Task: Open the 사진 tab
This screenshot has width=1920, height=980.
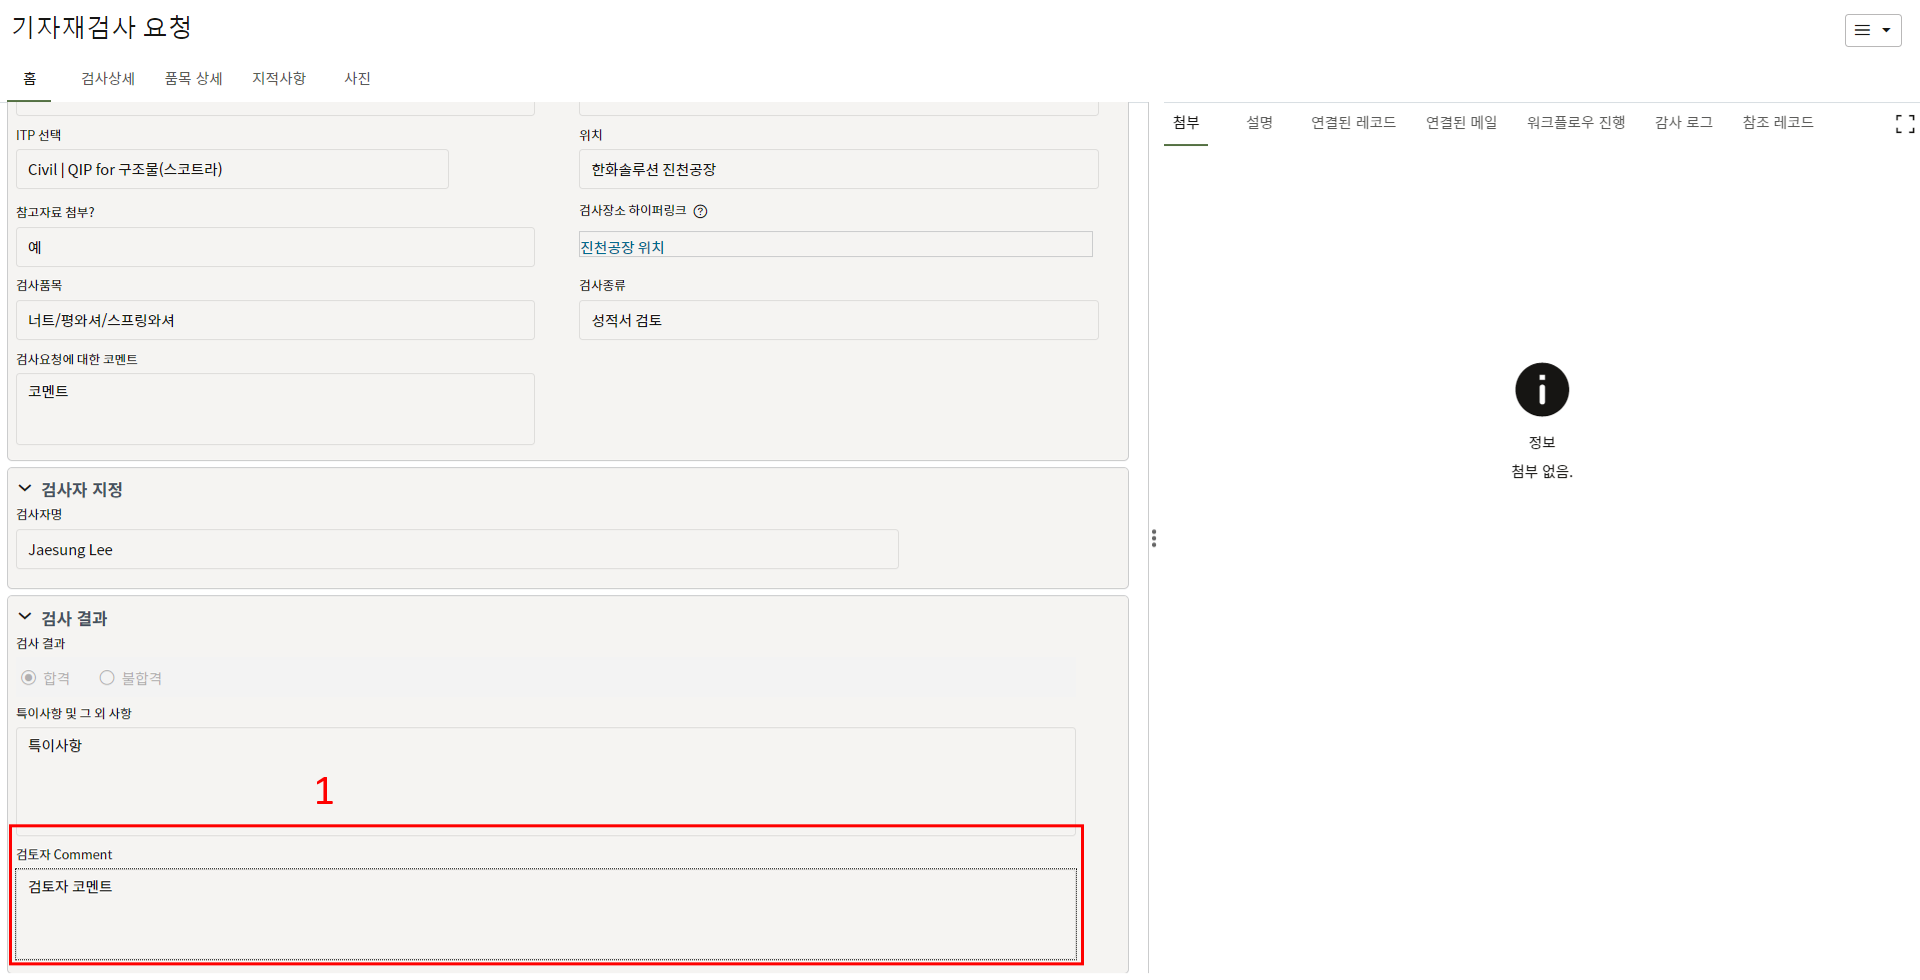Action: coord(357,79)
